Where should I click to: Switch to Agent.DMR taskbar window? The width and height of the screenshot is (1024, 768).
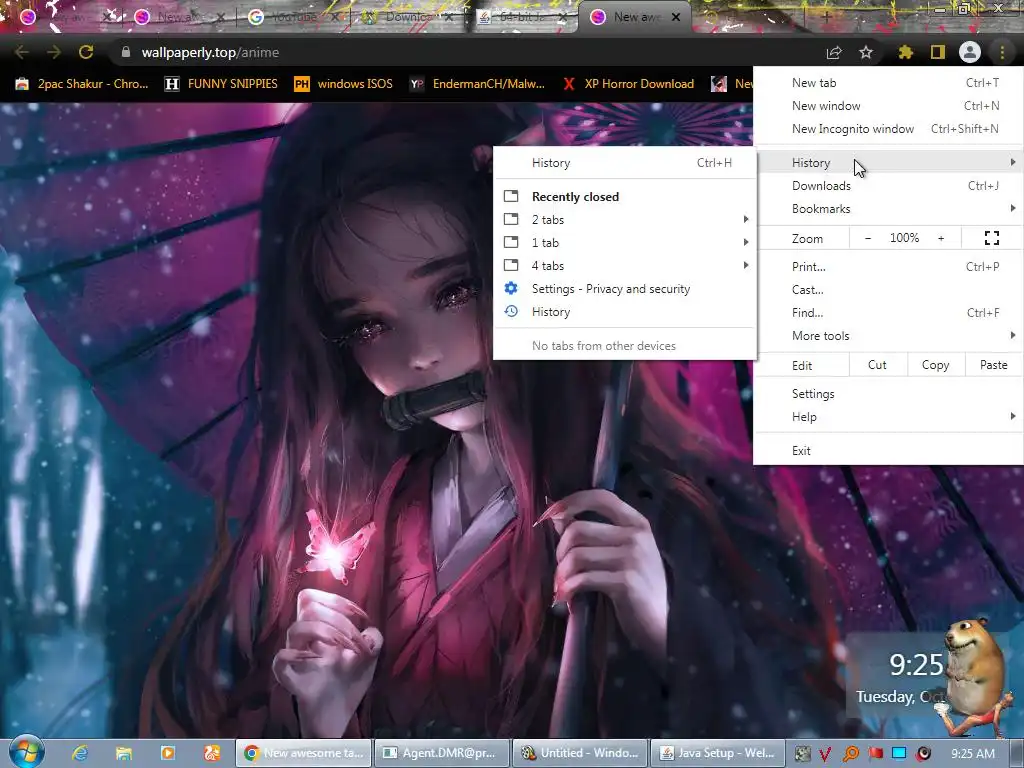pyautogui.click(x=441, y=753)
